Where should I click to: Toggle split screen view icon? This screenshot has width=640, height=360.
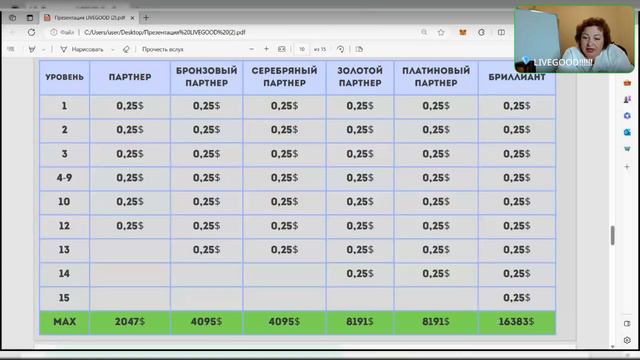(x=501, y=32)
